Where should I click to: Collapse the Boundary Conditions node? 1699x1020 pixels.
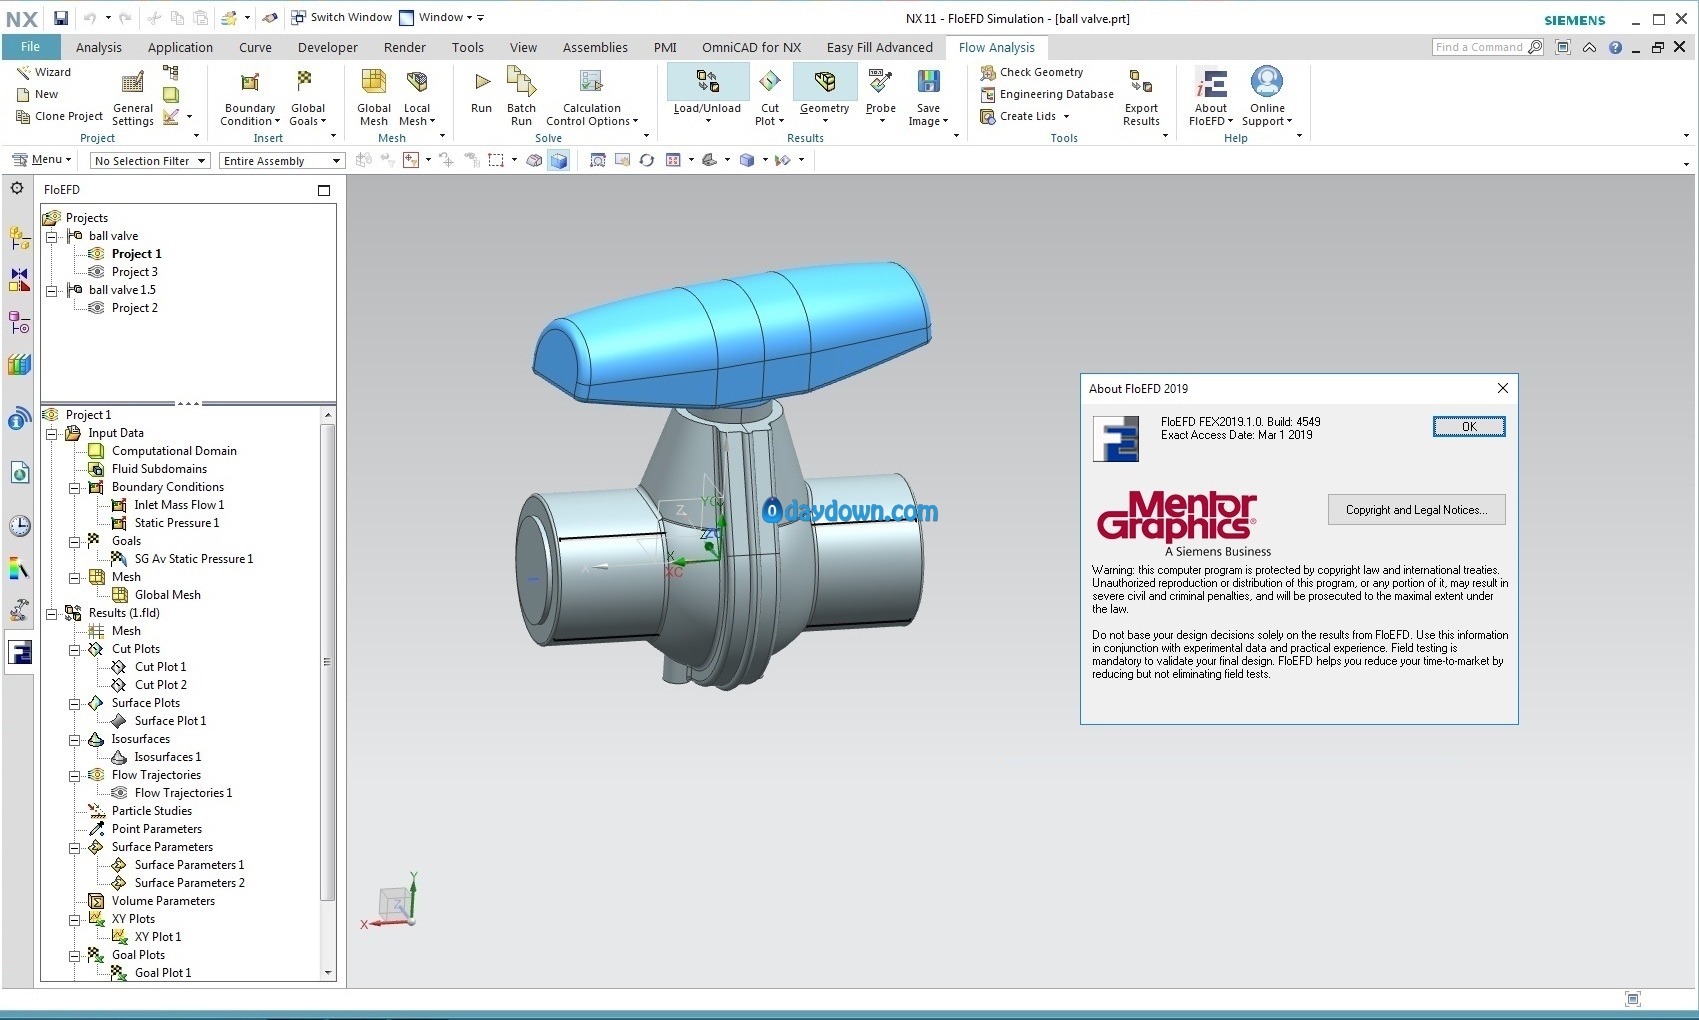click(x=75, y=487)
